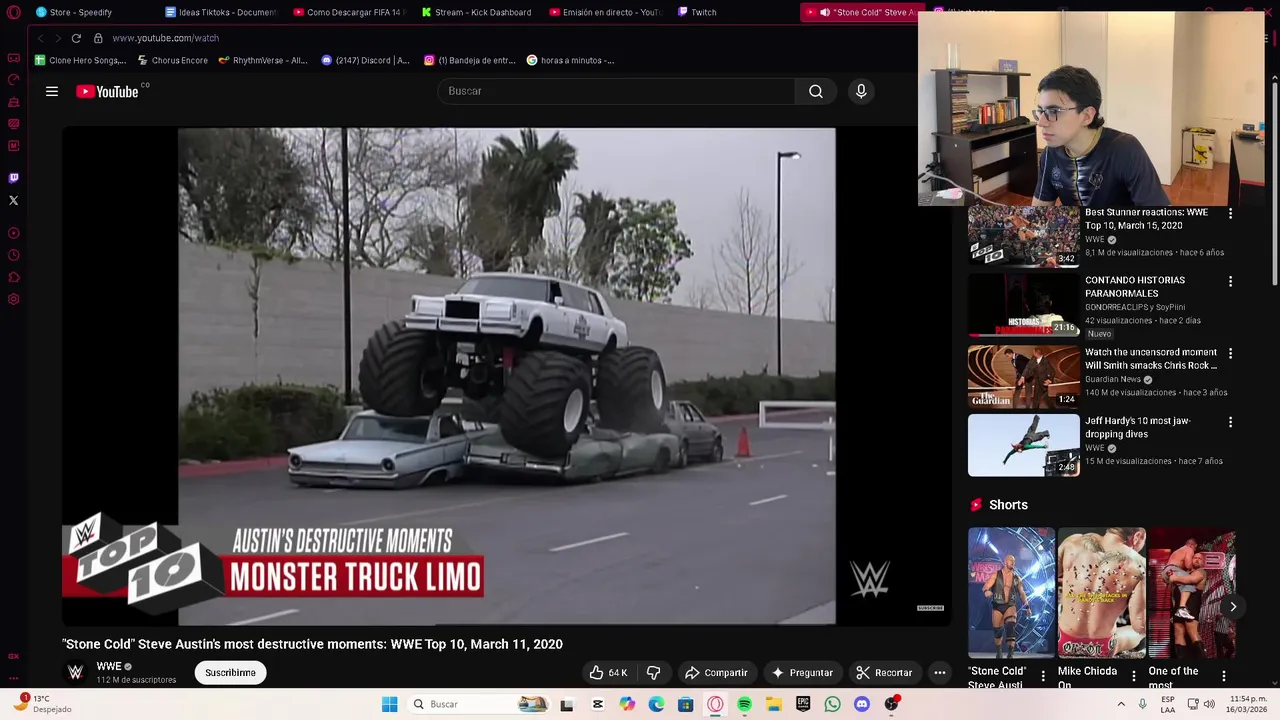Open History clock icon in sidebar
Image resolution: width=1280 pixels, height=720 pixels.
[x=13, y=255]
